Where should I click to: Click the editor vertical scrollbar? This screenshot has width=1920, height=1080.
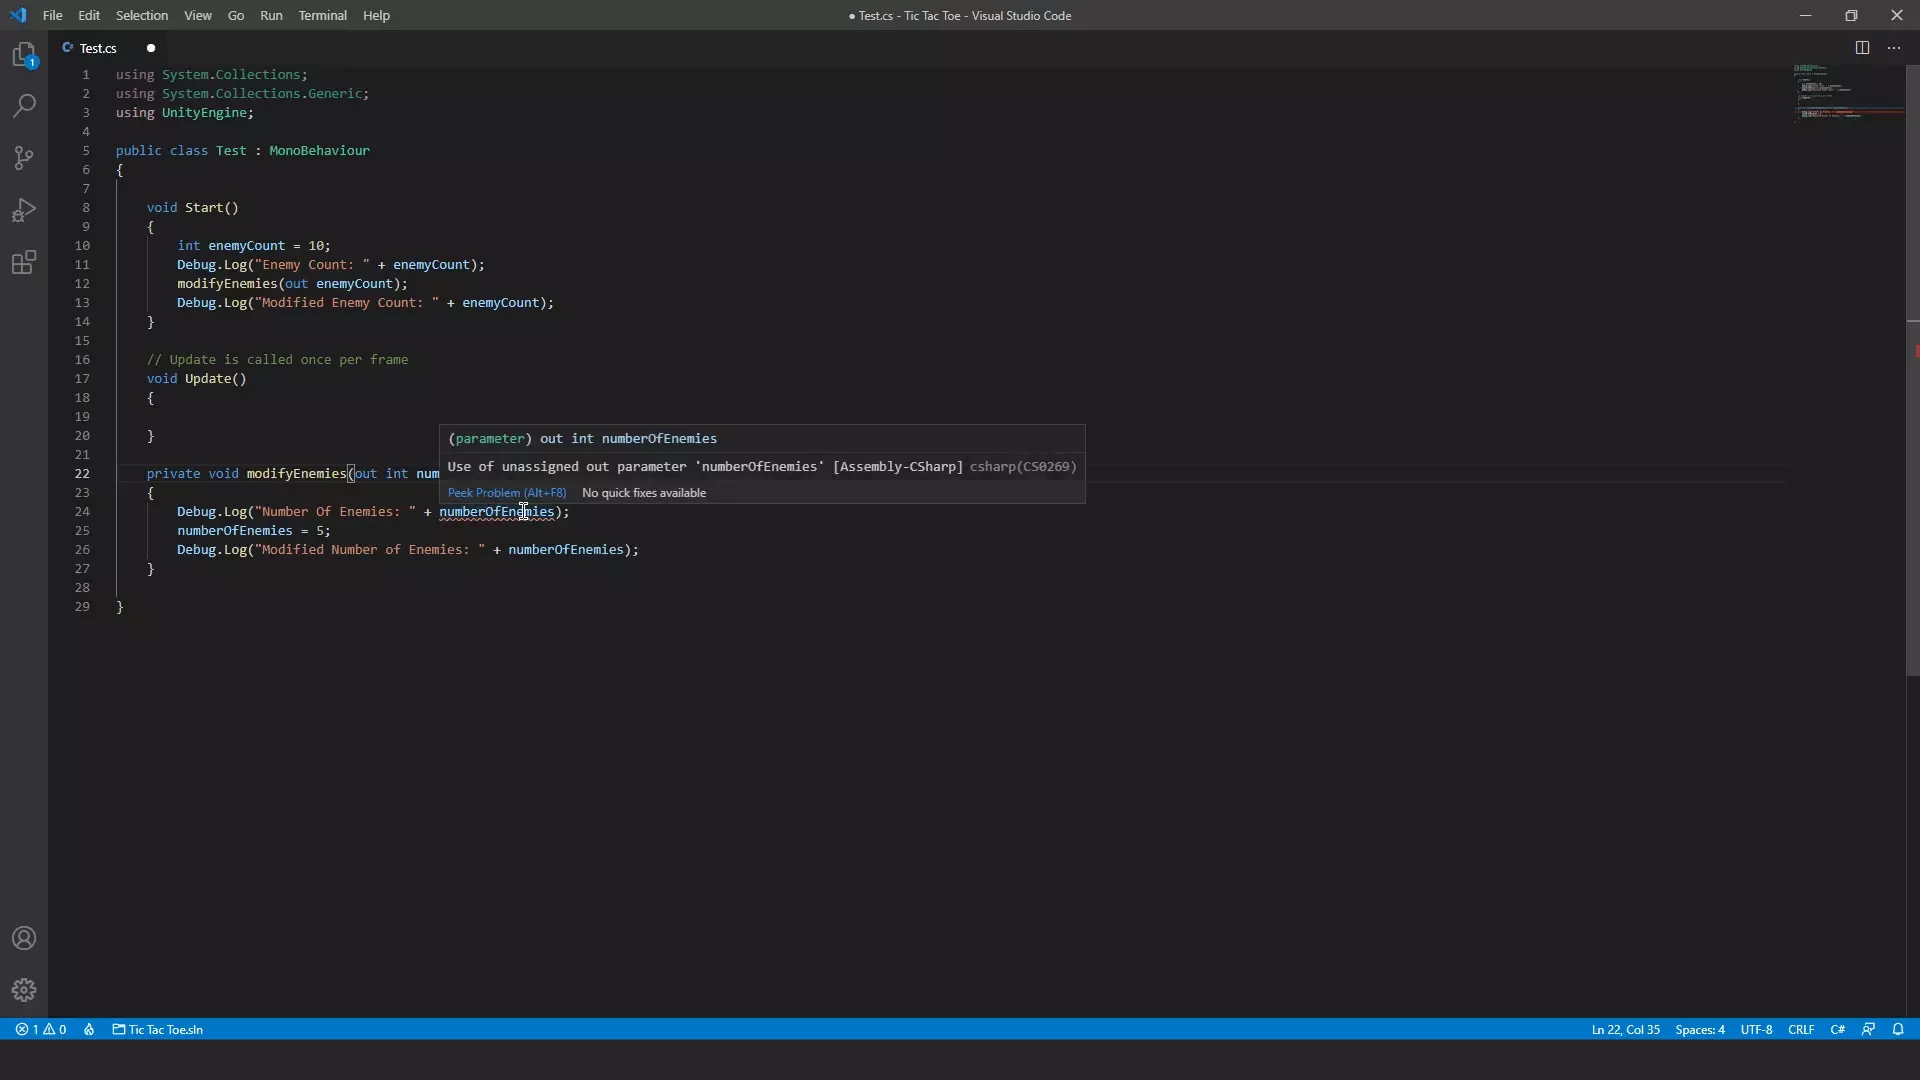click(x=1912, y=370)
